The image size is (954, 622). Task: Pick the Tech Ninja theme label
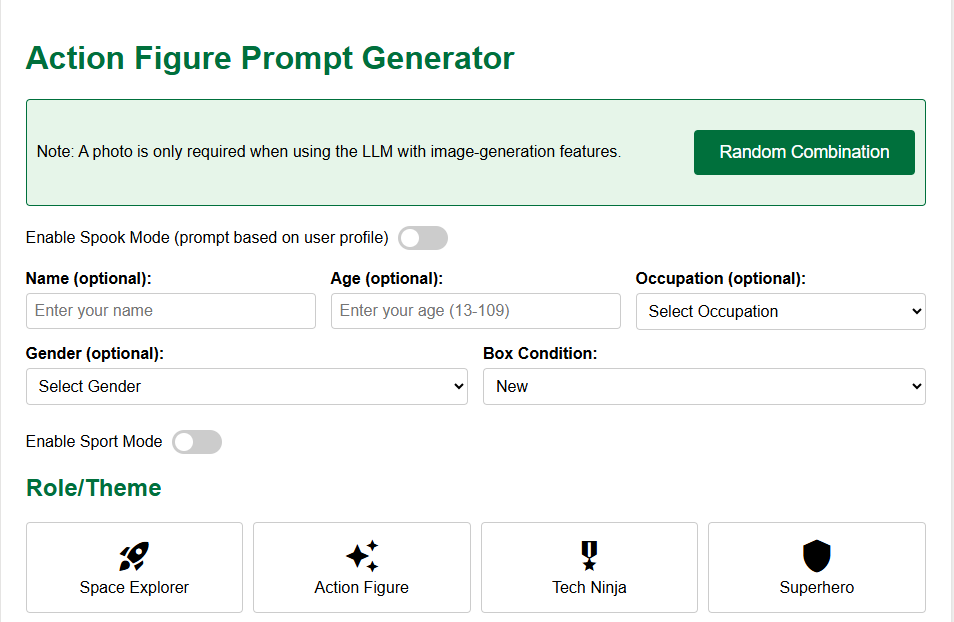tap(589, 588)
